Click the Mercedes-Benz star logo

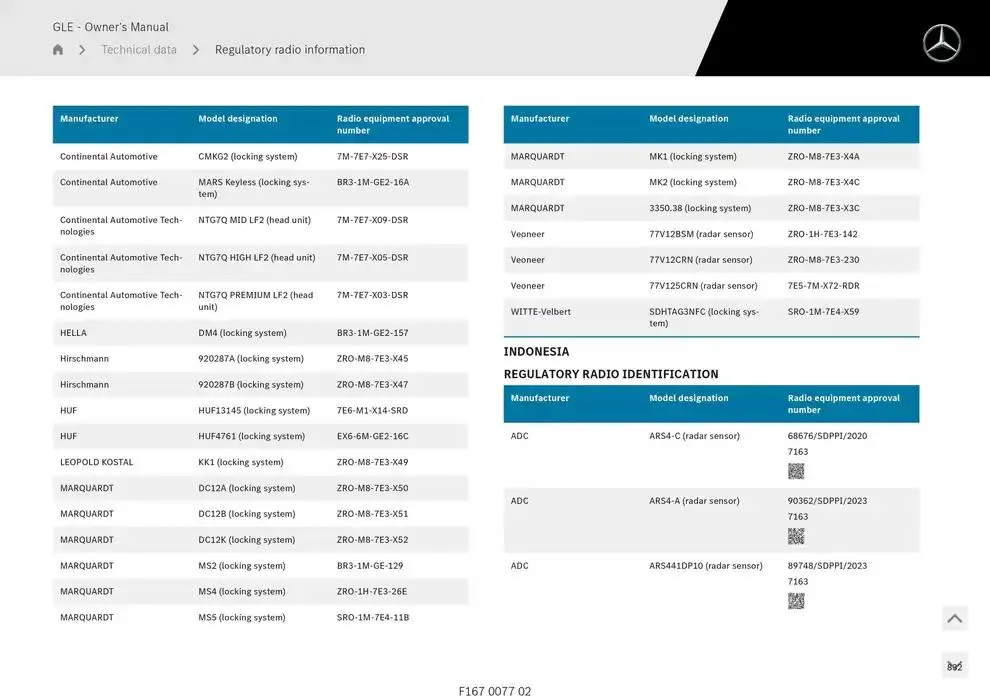click(x=941, y=43)
